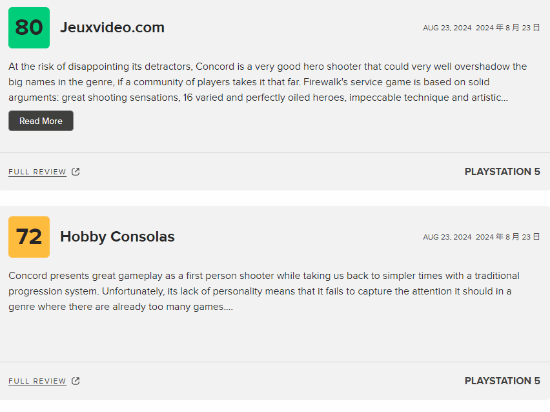
Task: Click the yellow 72 score badge
Action: coord(29,237)
